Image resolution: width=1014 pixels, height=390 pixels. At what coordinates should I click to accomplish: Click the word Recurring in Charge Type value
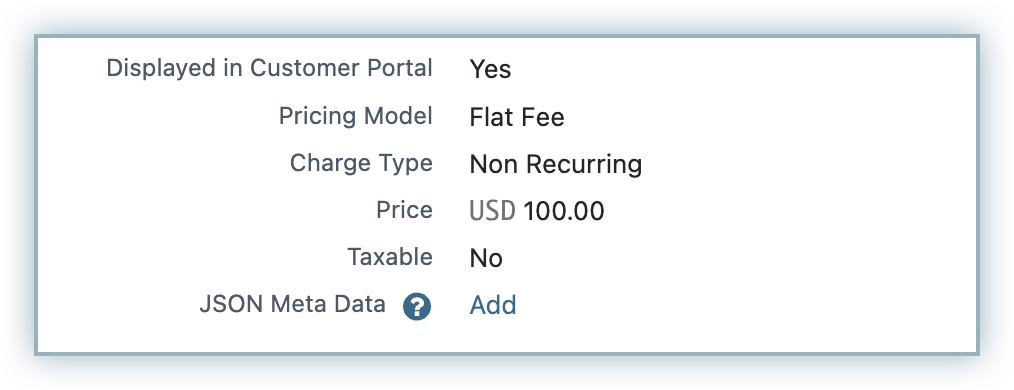click(583, 164)
